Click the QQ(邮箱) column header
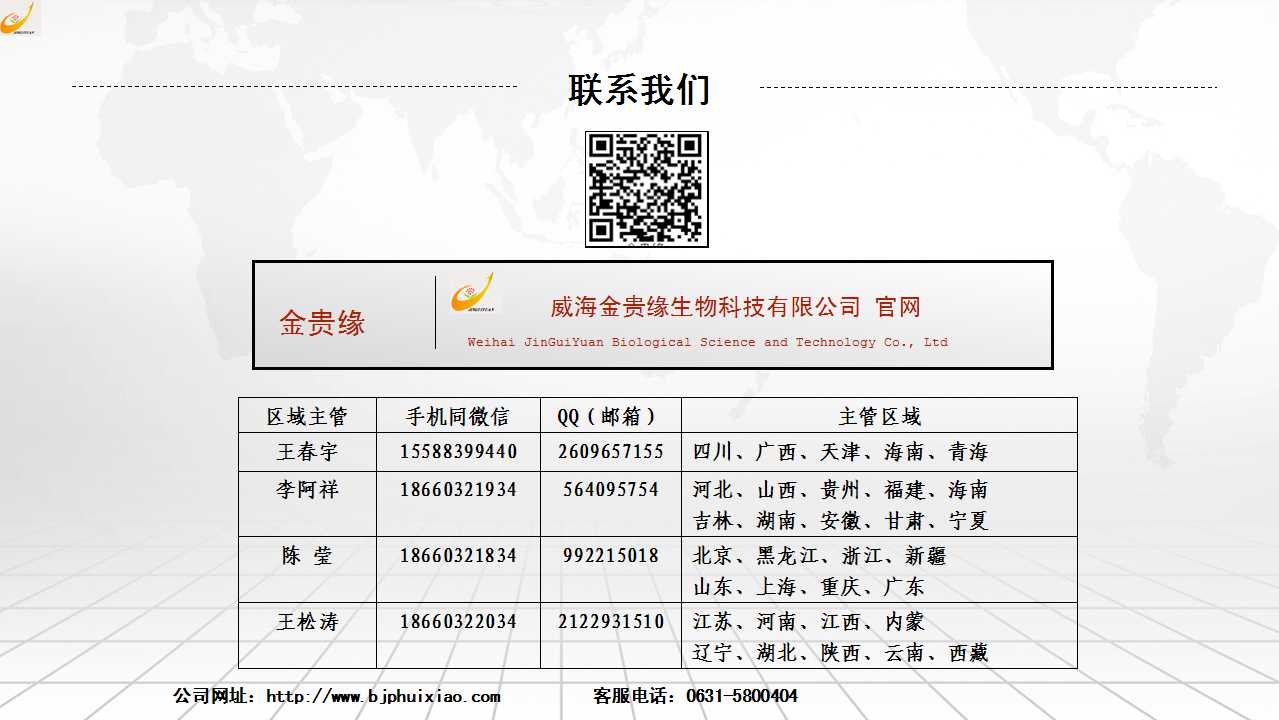1279x720 pixels. tap(610, 416)
